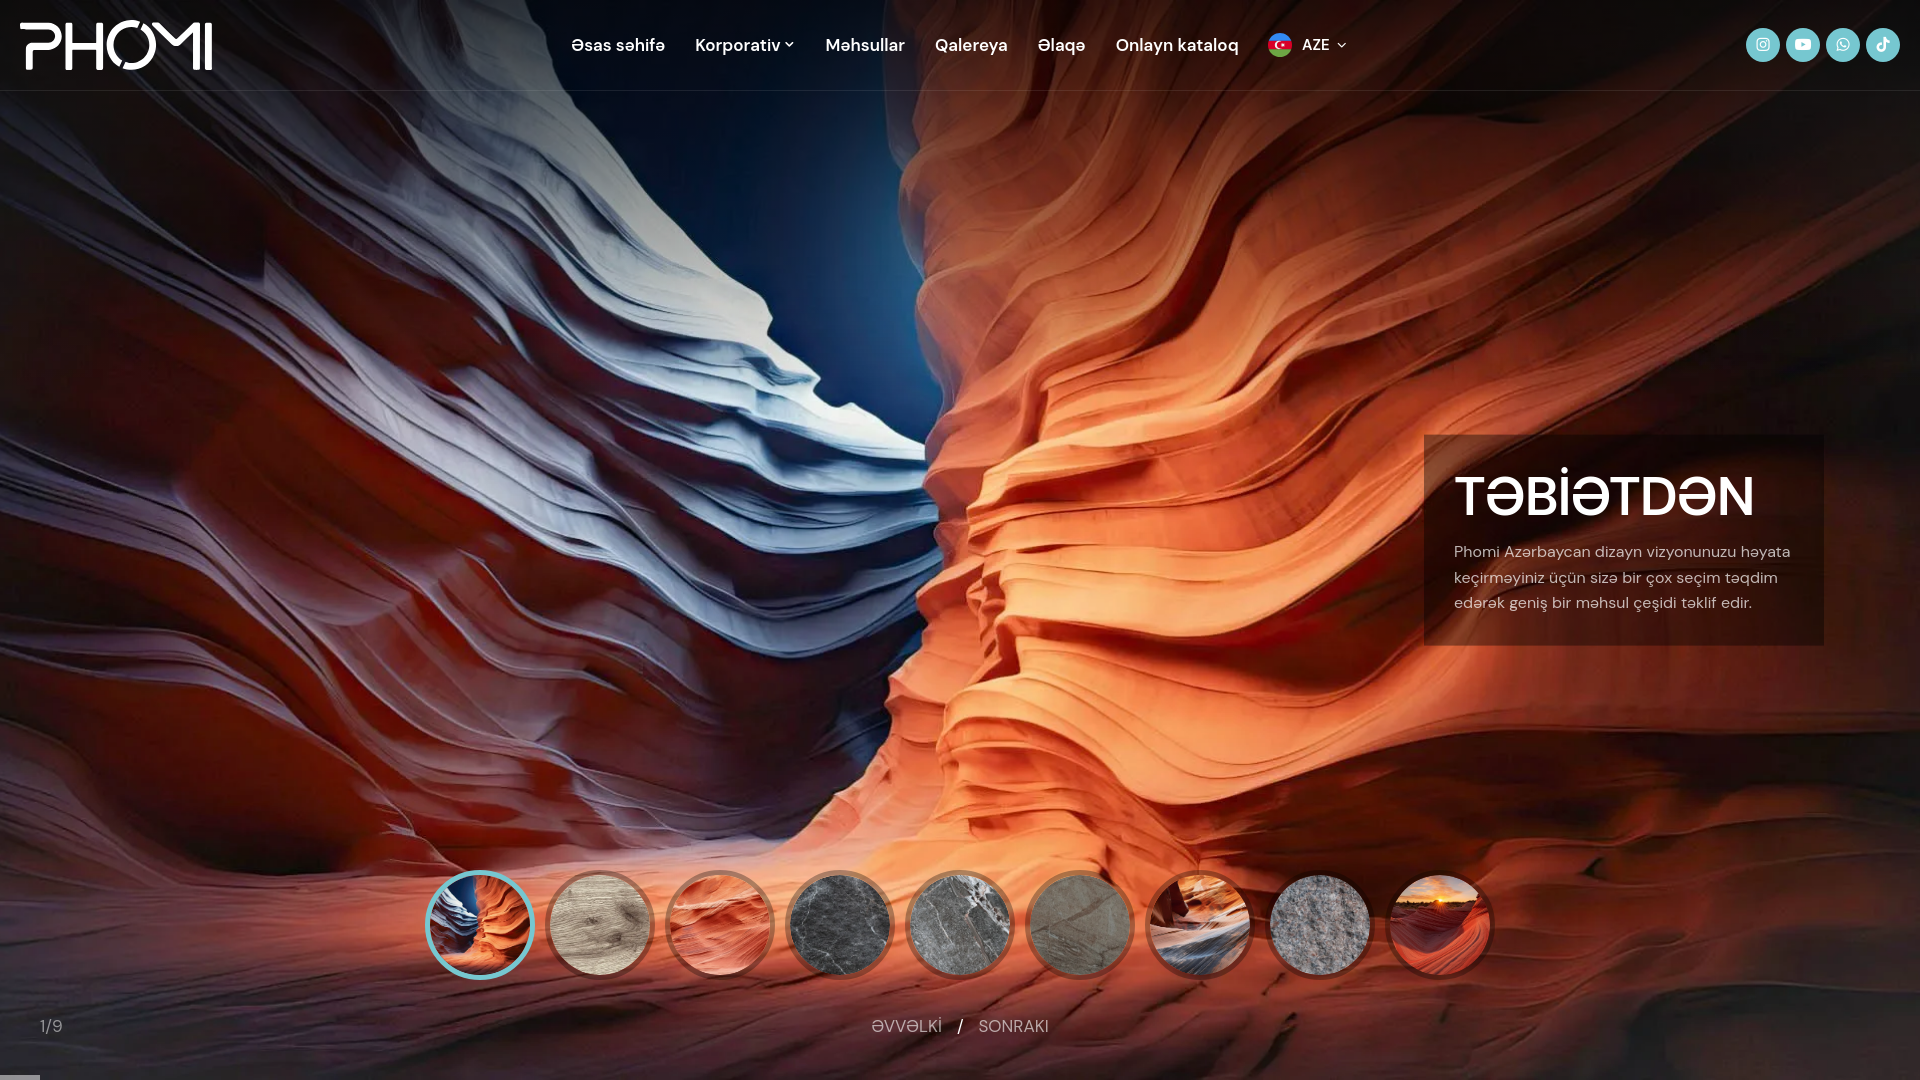
Task: Open the AZE language dropdown
Action: (1308, 45)
